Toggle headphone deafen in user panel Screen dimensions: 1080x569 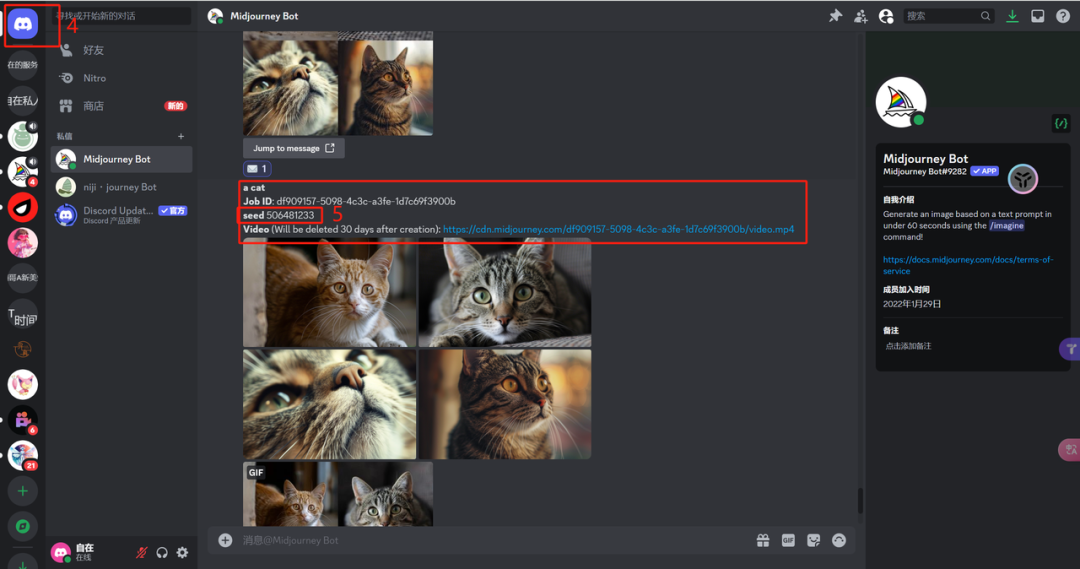pyautogui.click(x=162, y=553)
